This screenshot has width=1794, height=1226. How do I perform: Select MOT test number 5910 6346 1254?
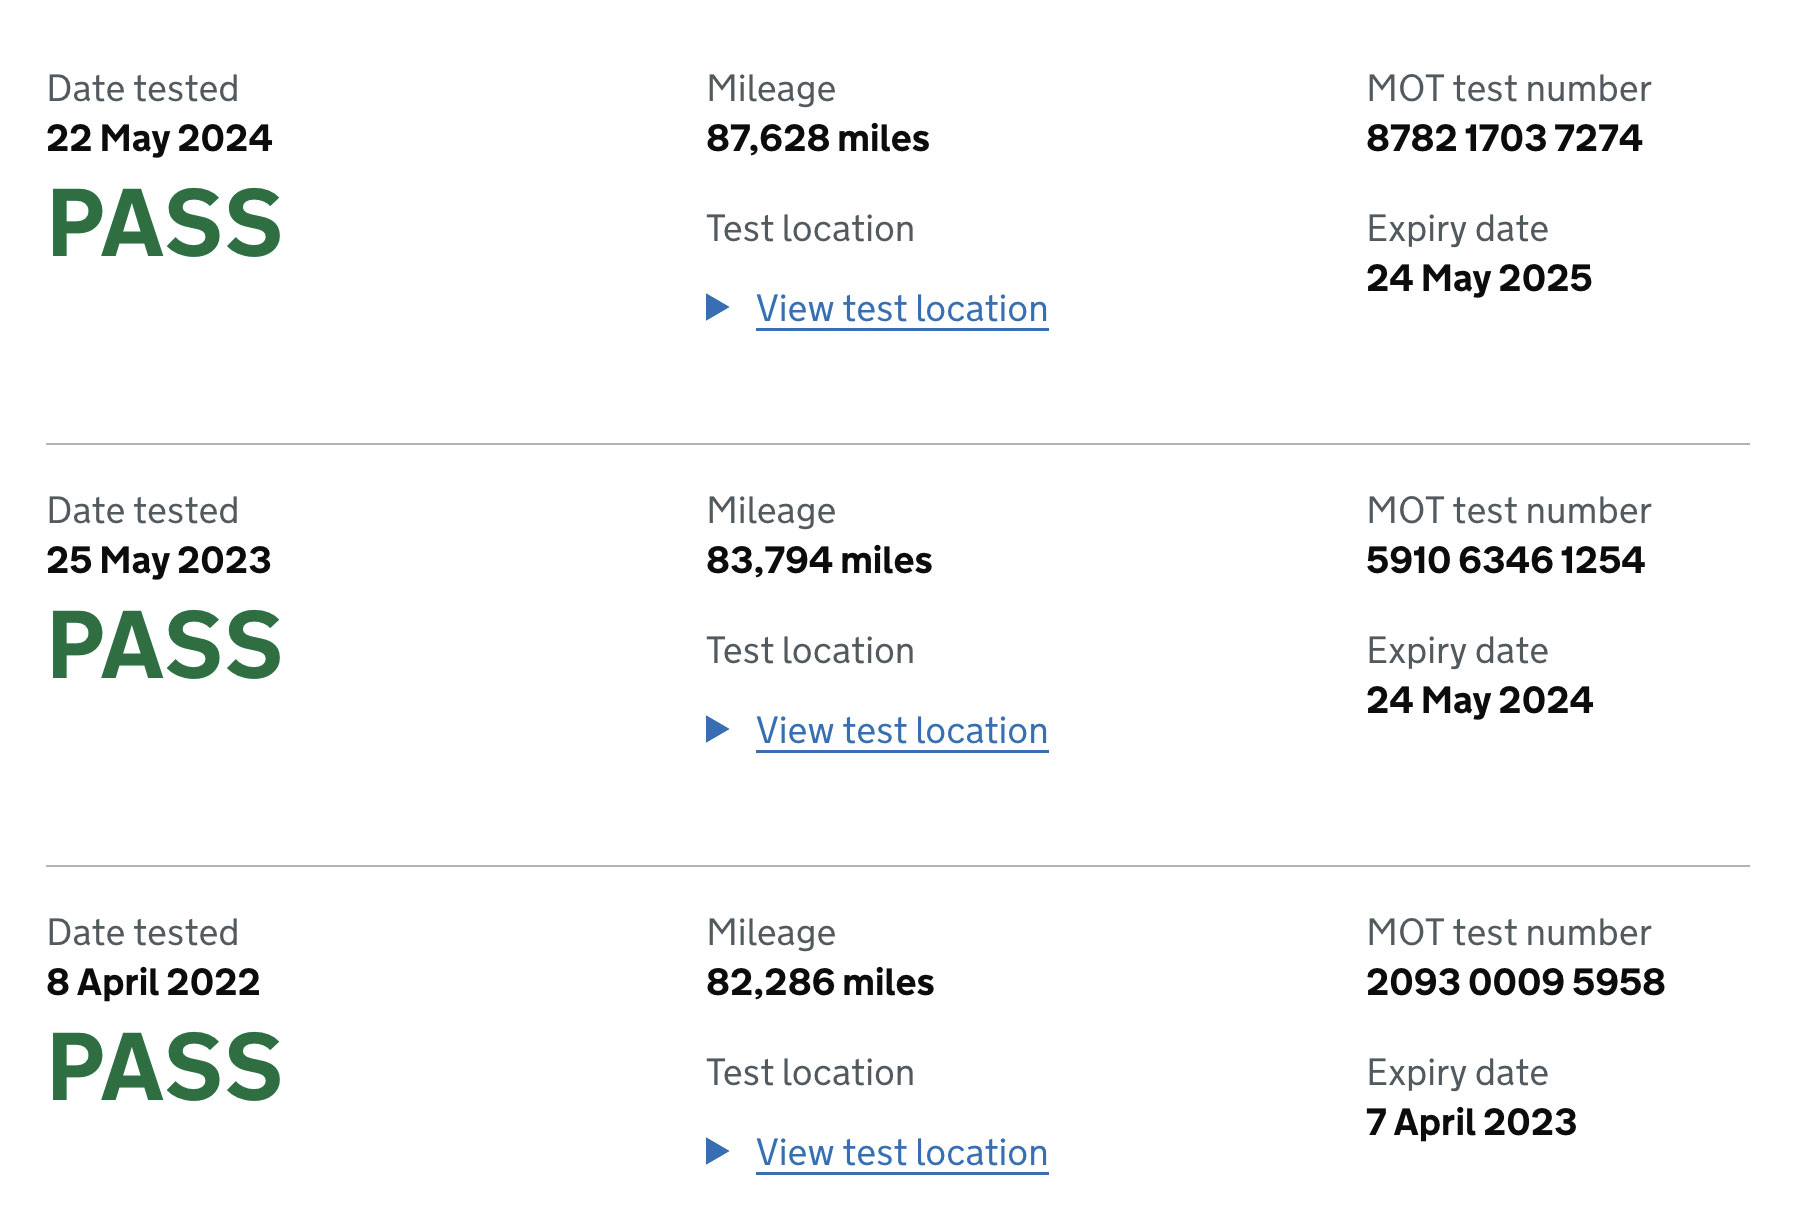point(1505,560)
